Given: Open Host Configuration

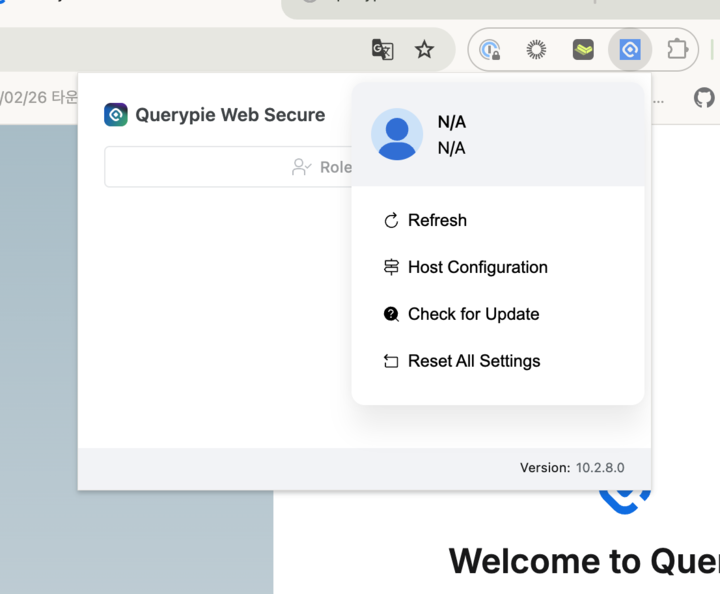Looking at the screenshot, I should coord(477,267).
